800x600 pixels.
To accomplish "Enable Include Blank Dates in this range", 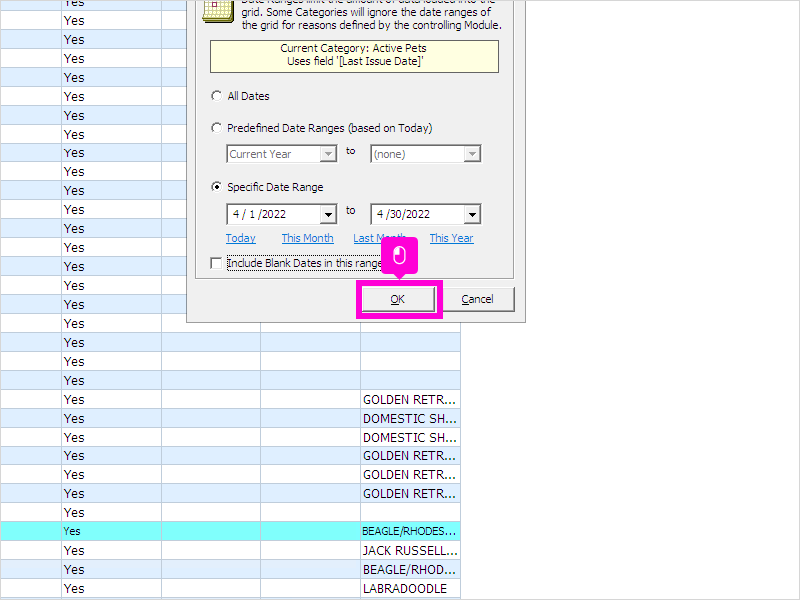I will point(216,263).
